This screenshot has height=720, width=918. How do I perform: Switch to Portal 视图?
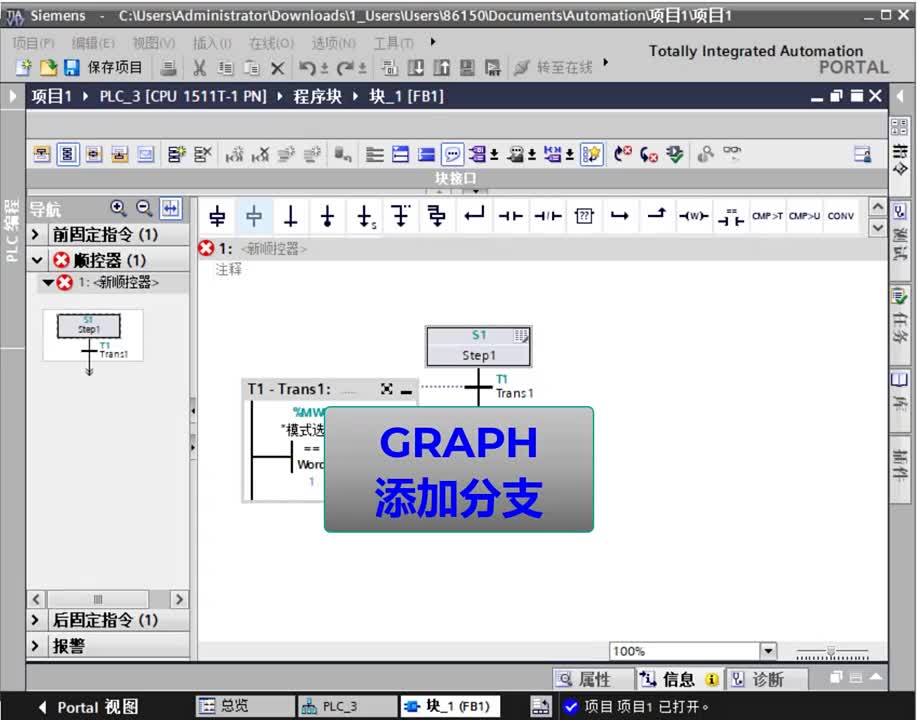(x=90, y=707)
